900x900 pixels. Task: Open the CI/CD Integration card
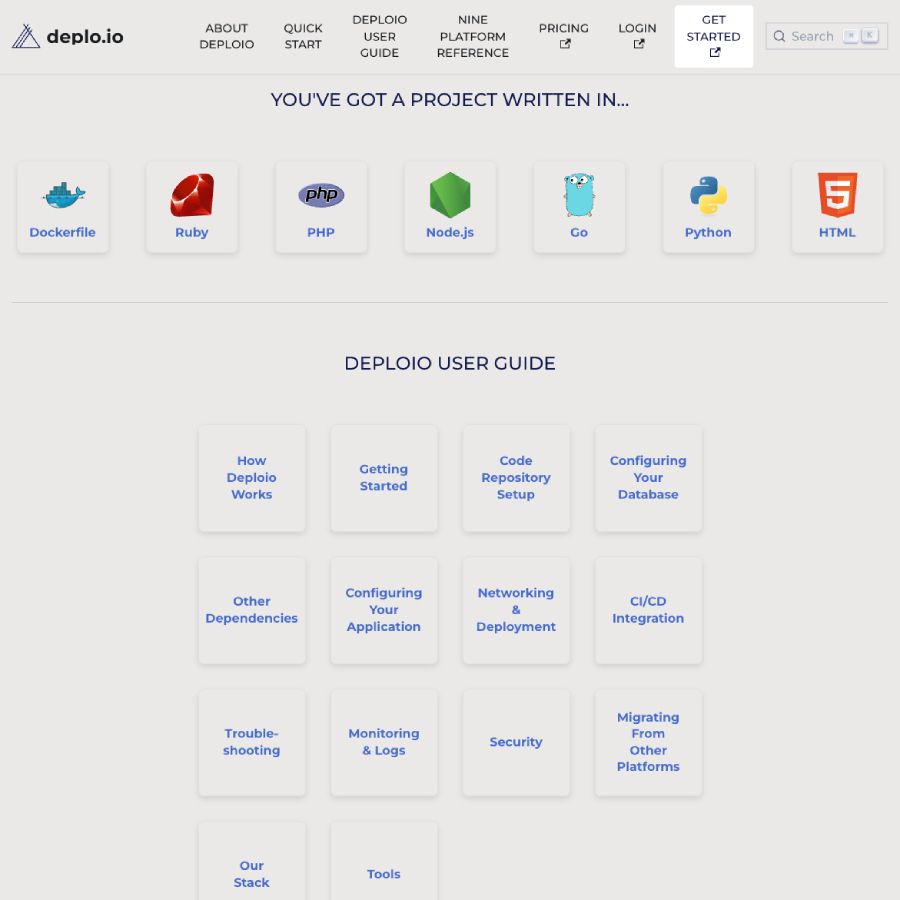coord(648,610)
